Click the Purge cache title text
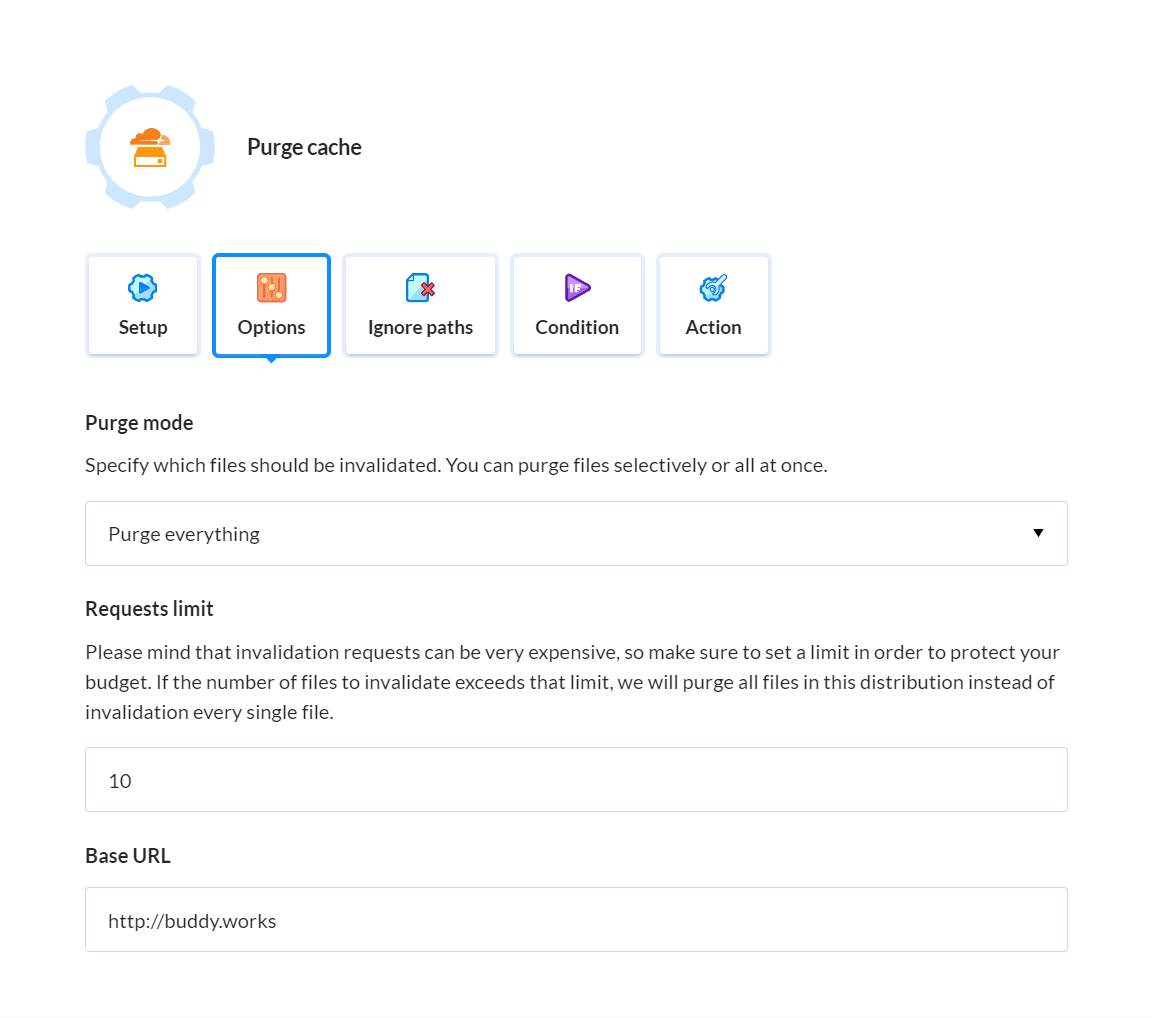This screenshot has height=1018, width=1152. point(304,147)
